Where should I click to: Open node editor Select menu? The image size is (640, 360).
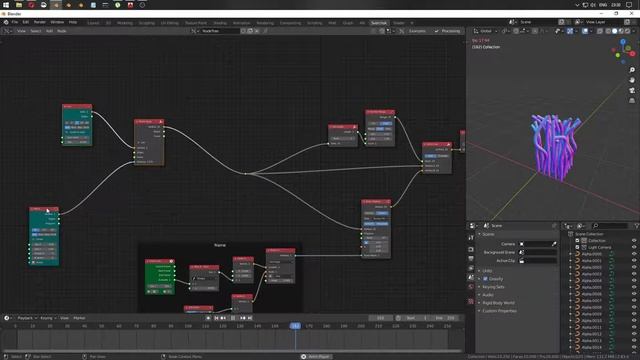36,31
